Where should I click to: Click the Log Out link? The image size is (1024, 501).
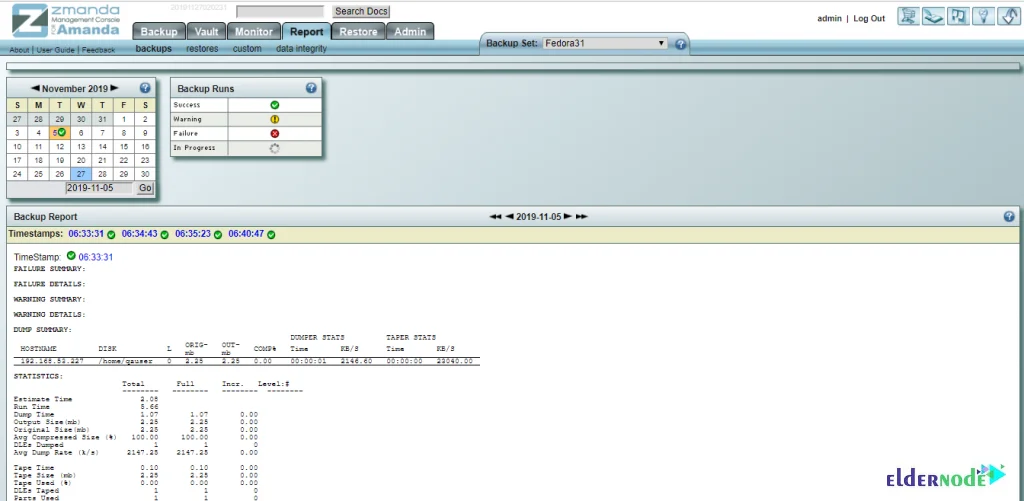[x=868, y=19]
